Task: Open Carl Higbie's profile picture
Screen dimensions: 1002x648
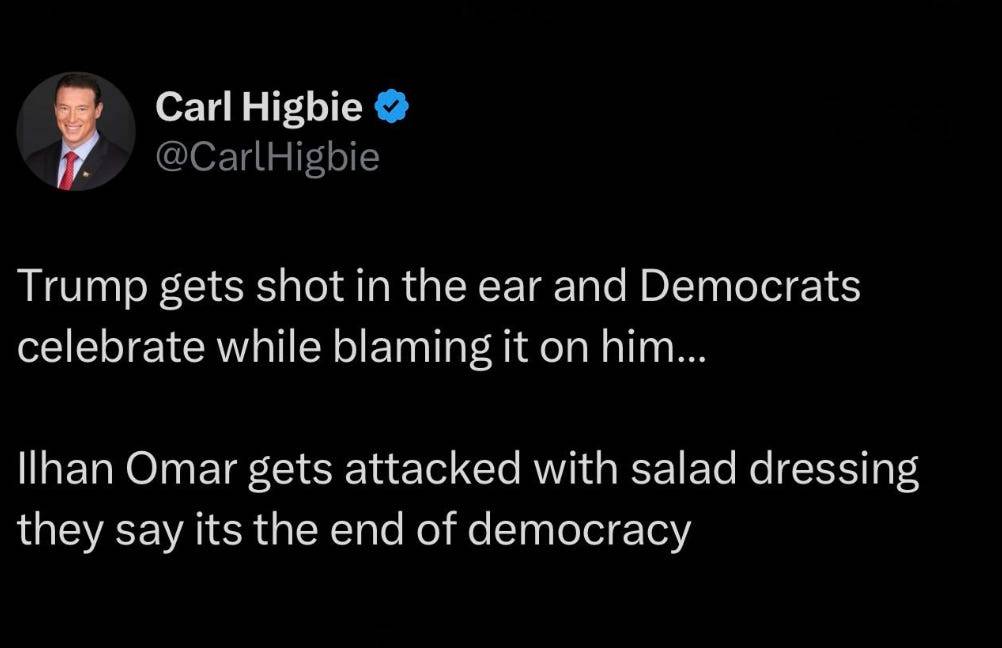Action: coord(76,131)
